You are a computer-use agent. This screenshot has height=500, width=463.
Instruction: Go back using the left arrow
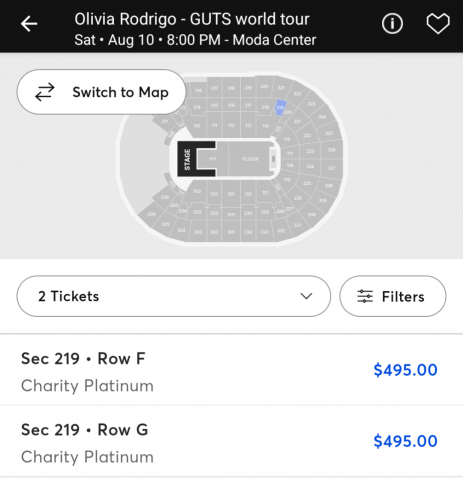tap(29, 24)
